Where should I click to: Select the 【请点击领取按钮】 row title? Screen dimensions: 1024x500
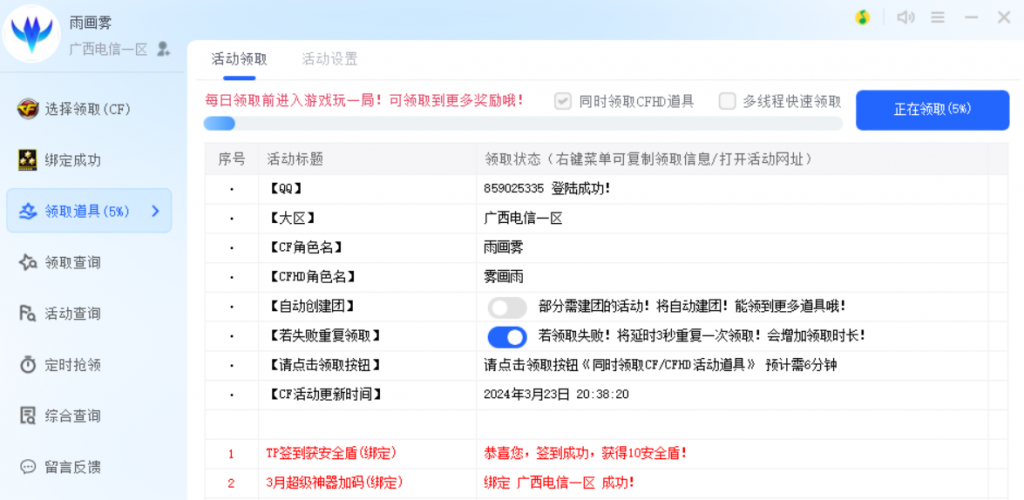click(x=324, y=366)
